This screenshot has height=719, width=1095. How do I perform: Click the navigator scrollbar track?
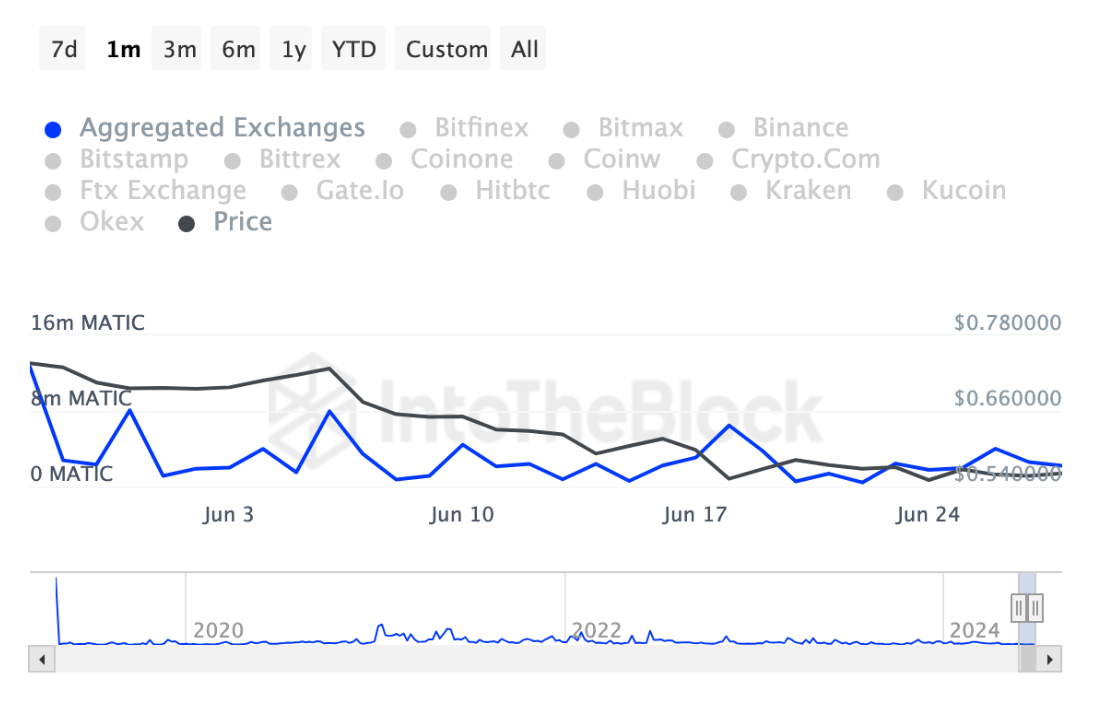coord(500,660)
